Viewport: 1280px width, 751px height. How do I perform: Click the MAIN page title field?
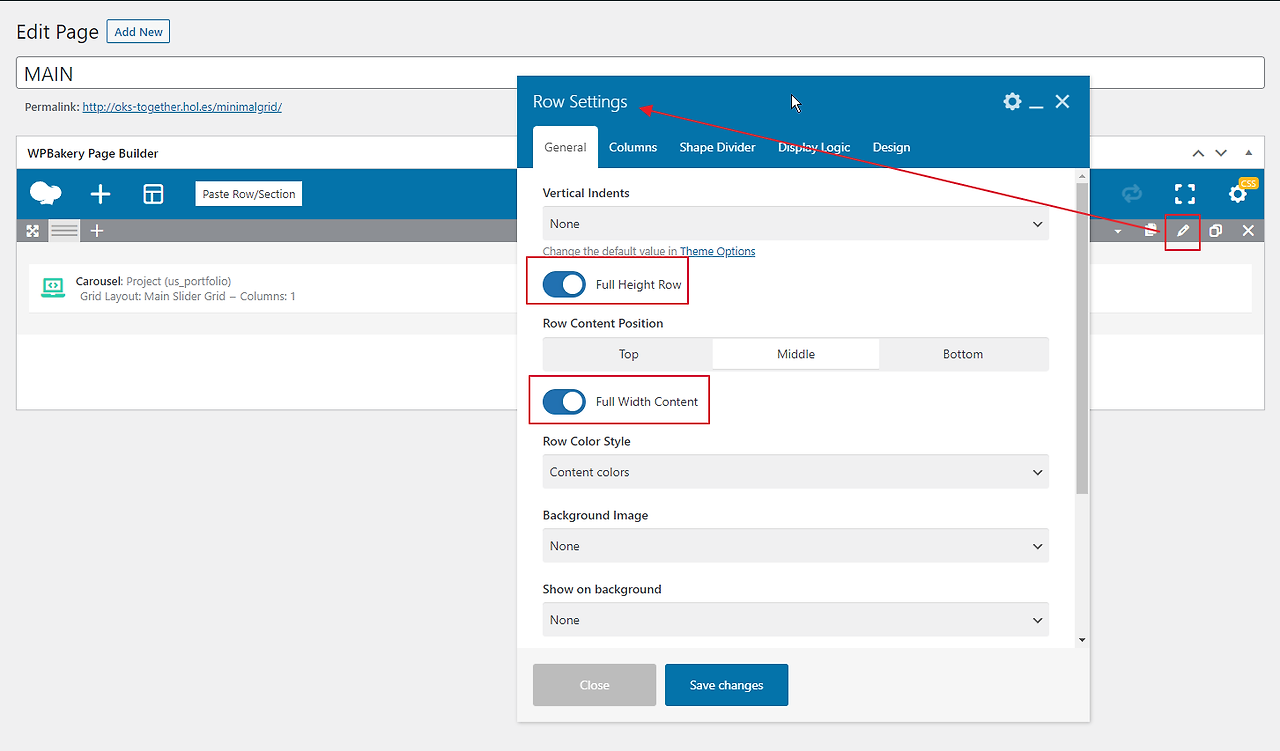[640, 73]
